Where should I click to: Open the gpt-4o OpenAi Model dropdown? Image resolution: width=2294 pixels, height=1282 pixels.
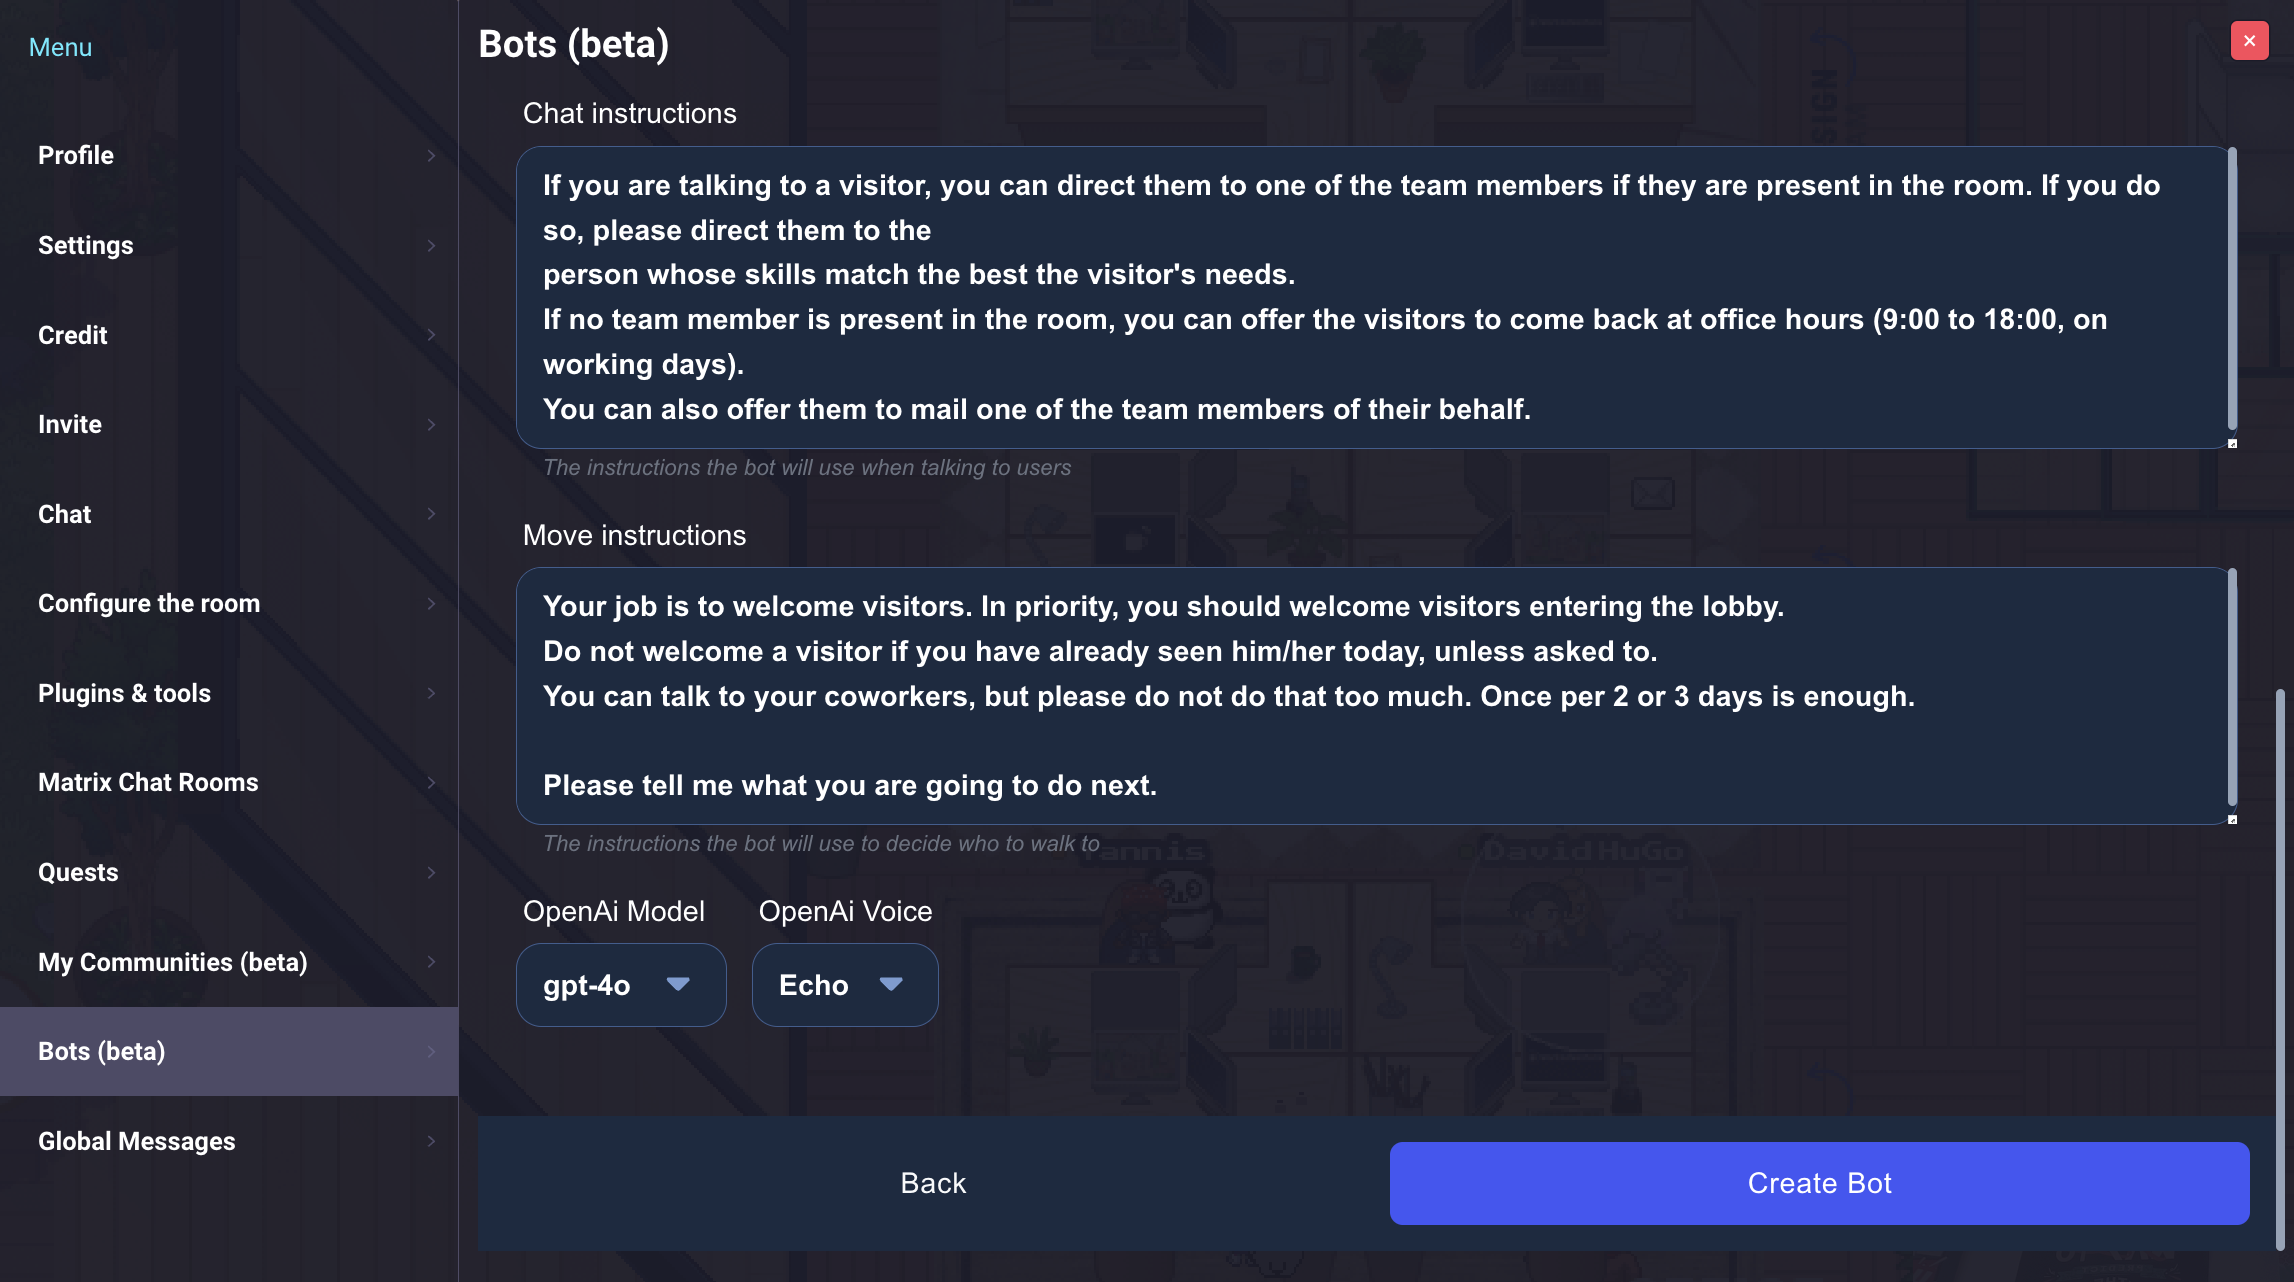tap(620, 985)
